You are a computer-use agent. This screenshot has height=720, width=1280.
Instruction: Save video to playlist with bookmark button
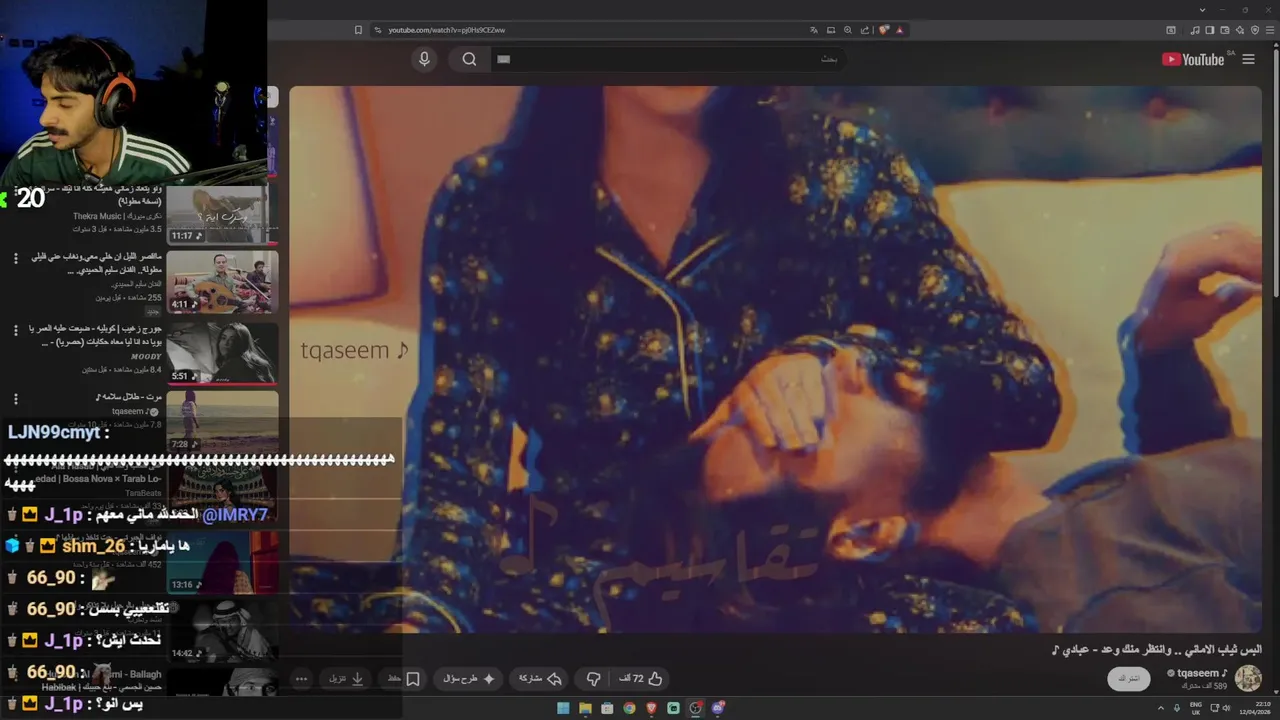pos(405,678)
